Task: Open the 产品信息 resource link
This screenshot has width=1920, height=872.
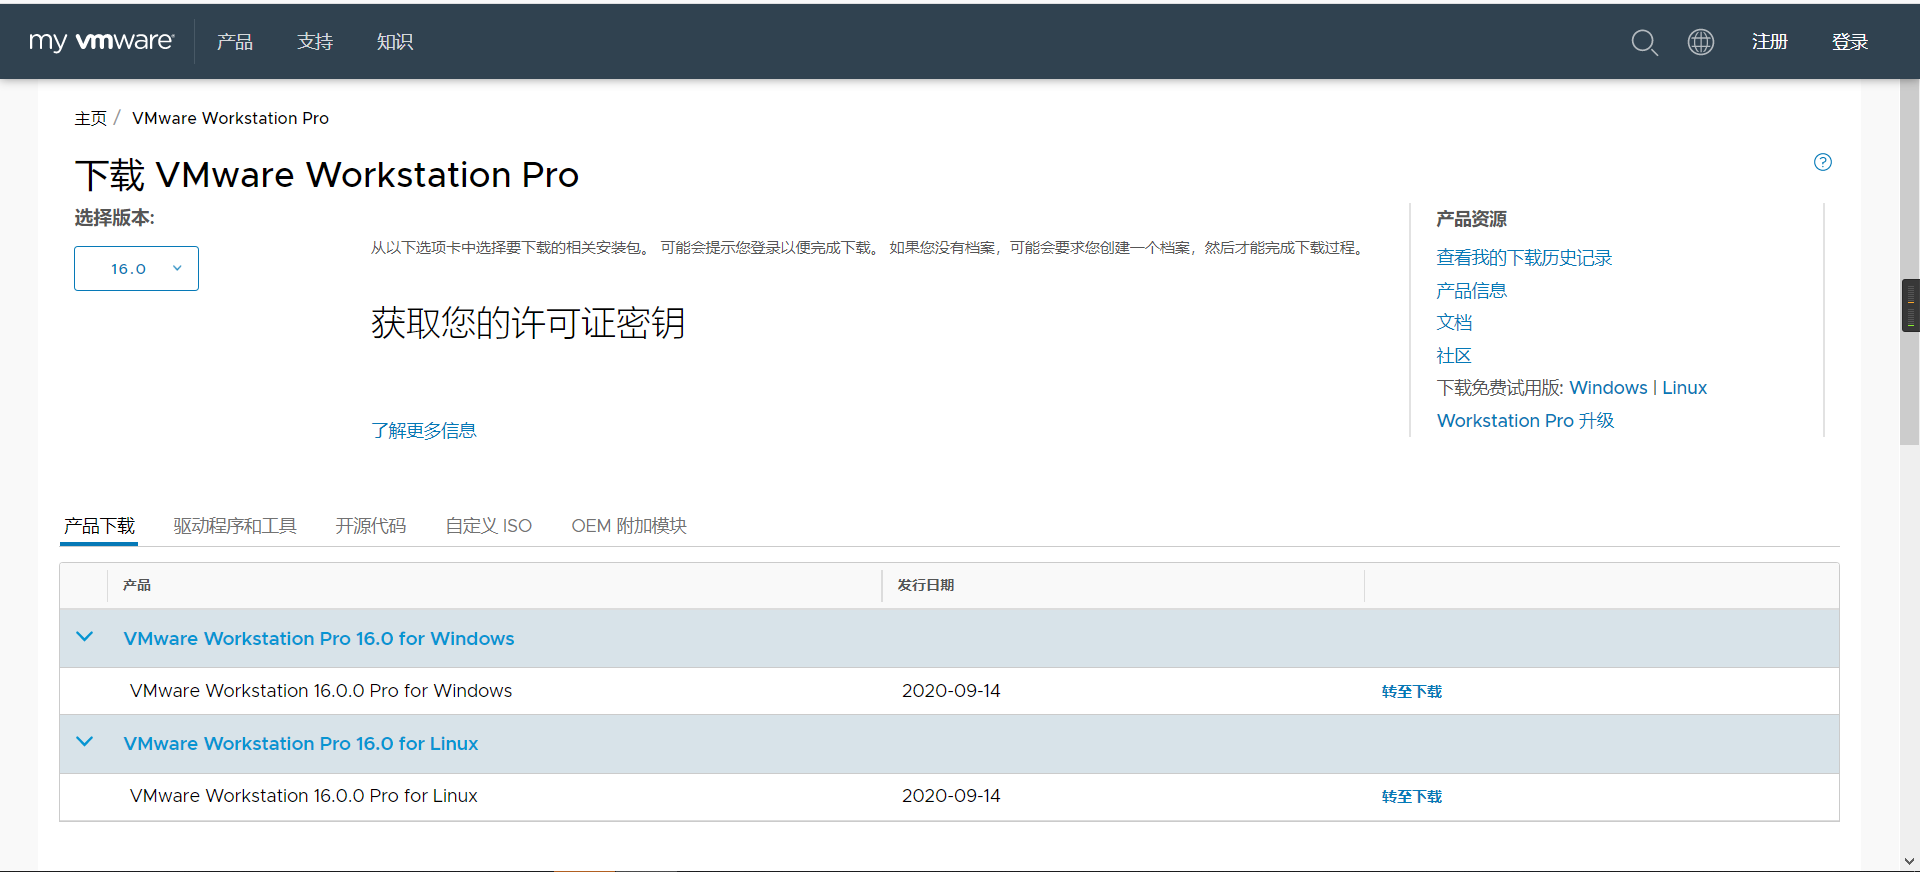Action: (x=1471, y=291)
